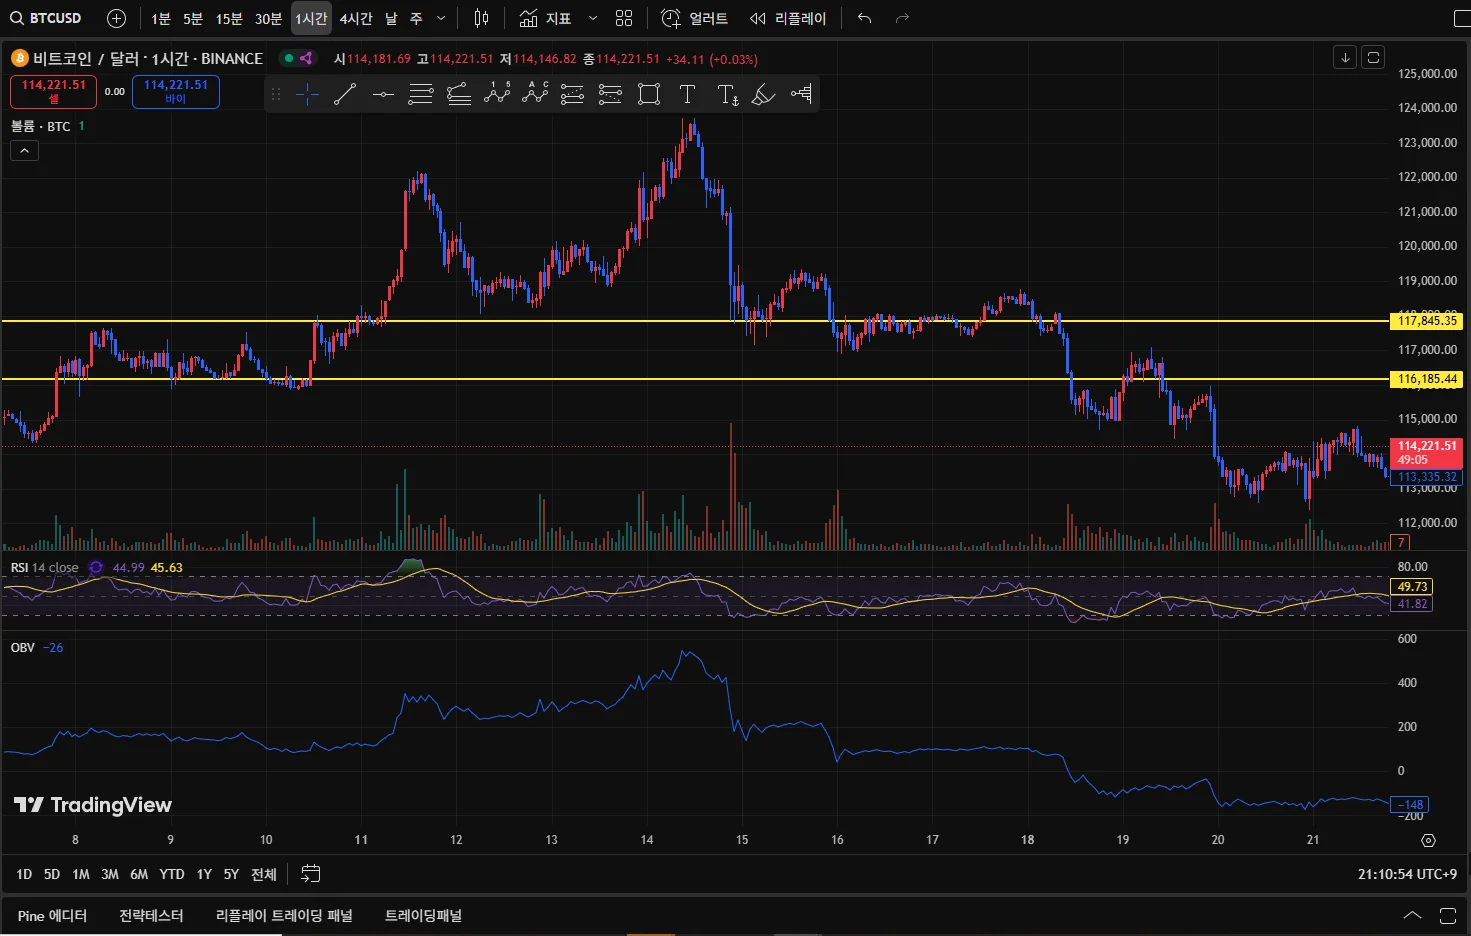Viewport: 1471px width, 936px height.
Task: Expand the bottom panel chevron
Action: 1412,915
